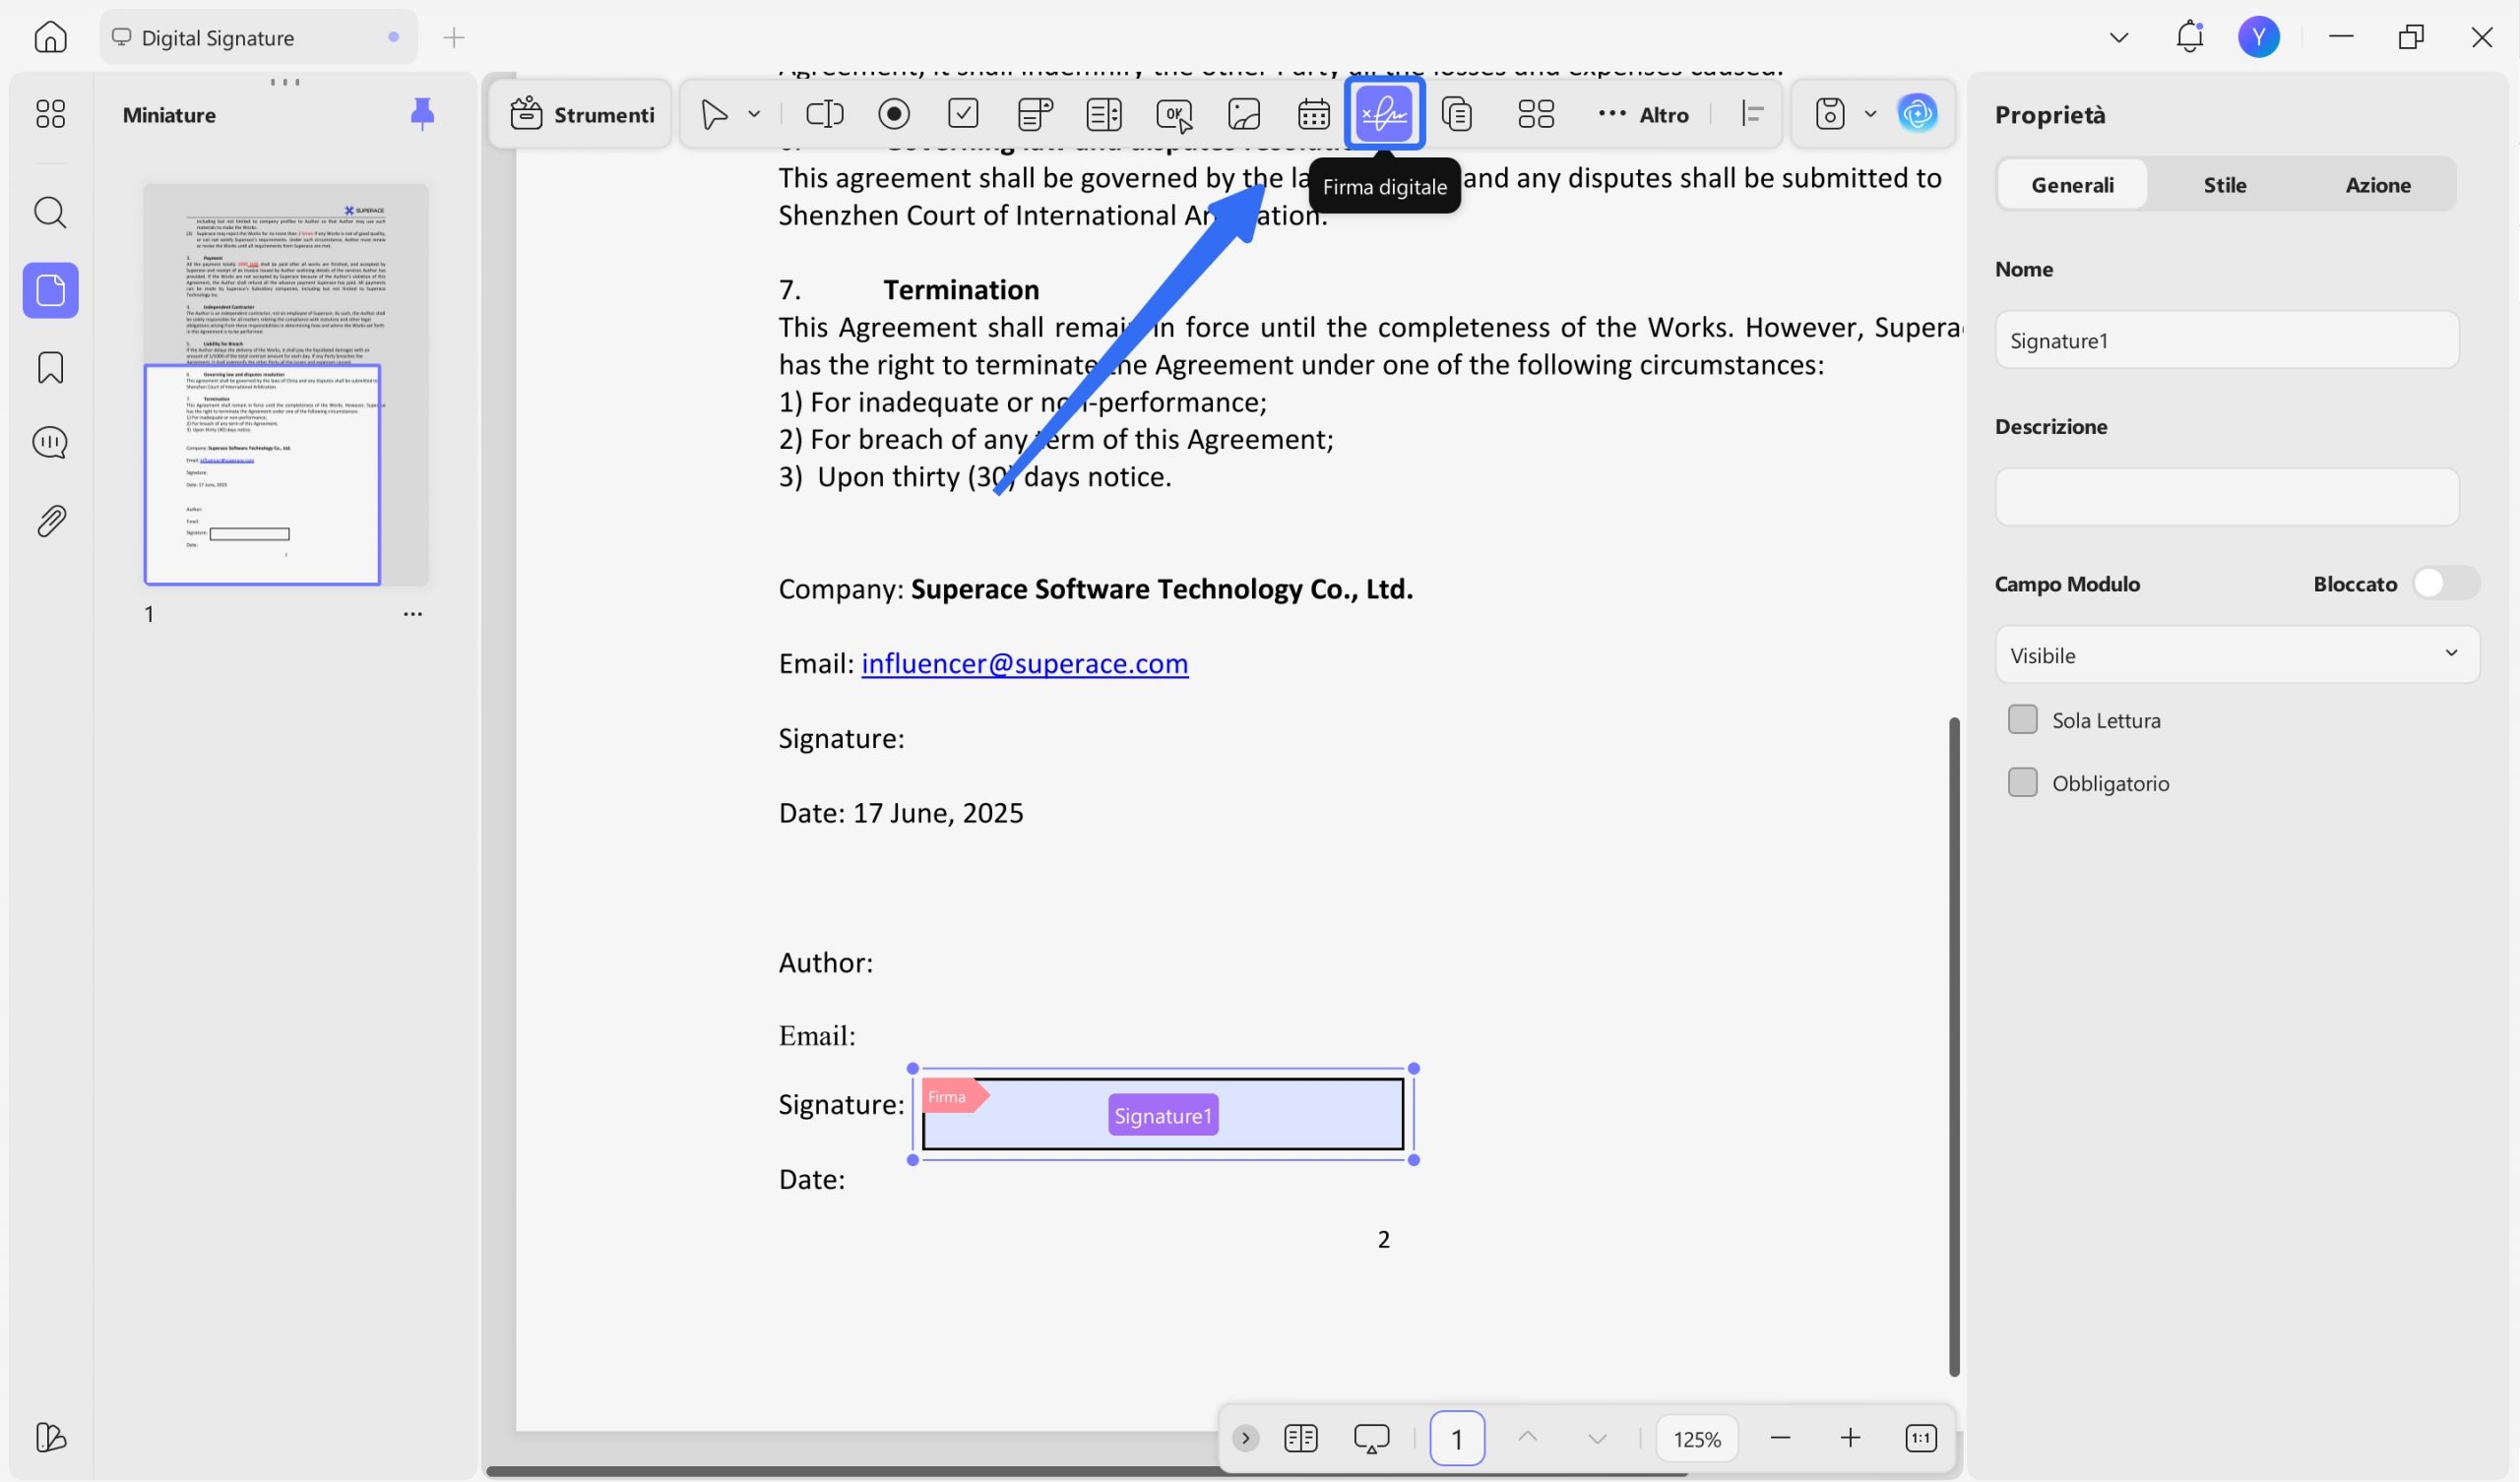This screenshot has width=2520, height=1482.
Task: Select the radio button field tool
Action: [894, 114]
